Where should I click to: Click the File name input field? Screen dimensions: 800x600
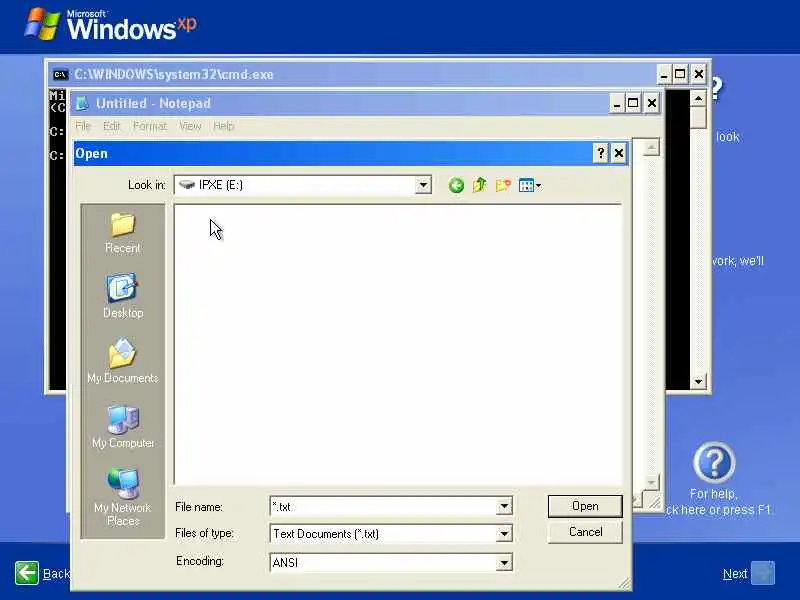coord(383,507)
